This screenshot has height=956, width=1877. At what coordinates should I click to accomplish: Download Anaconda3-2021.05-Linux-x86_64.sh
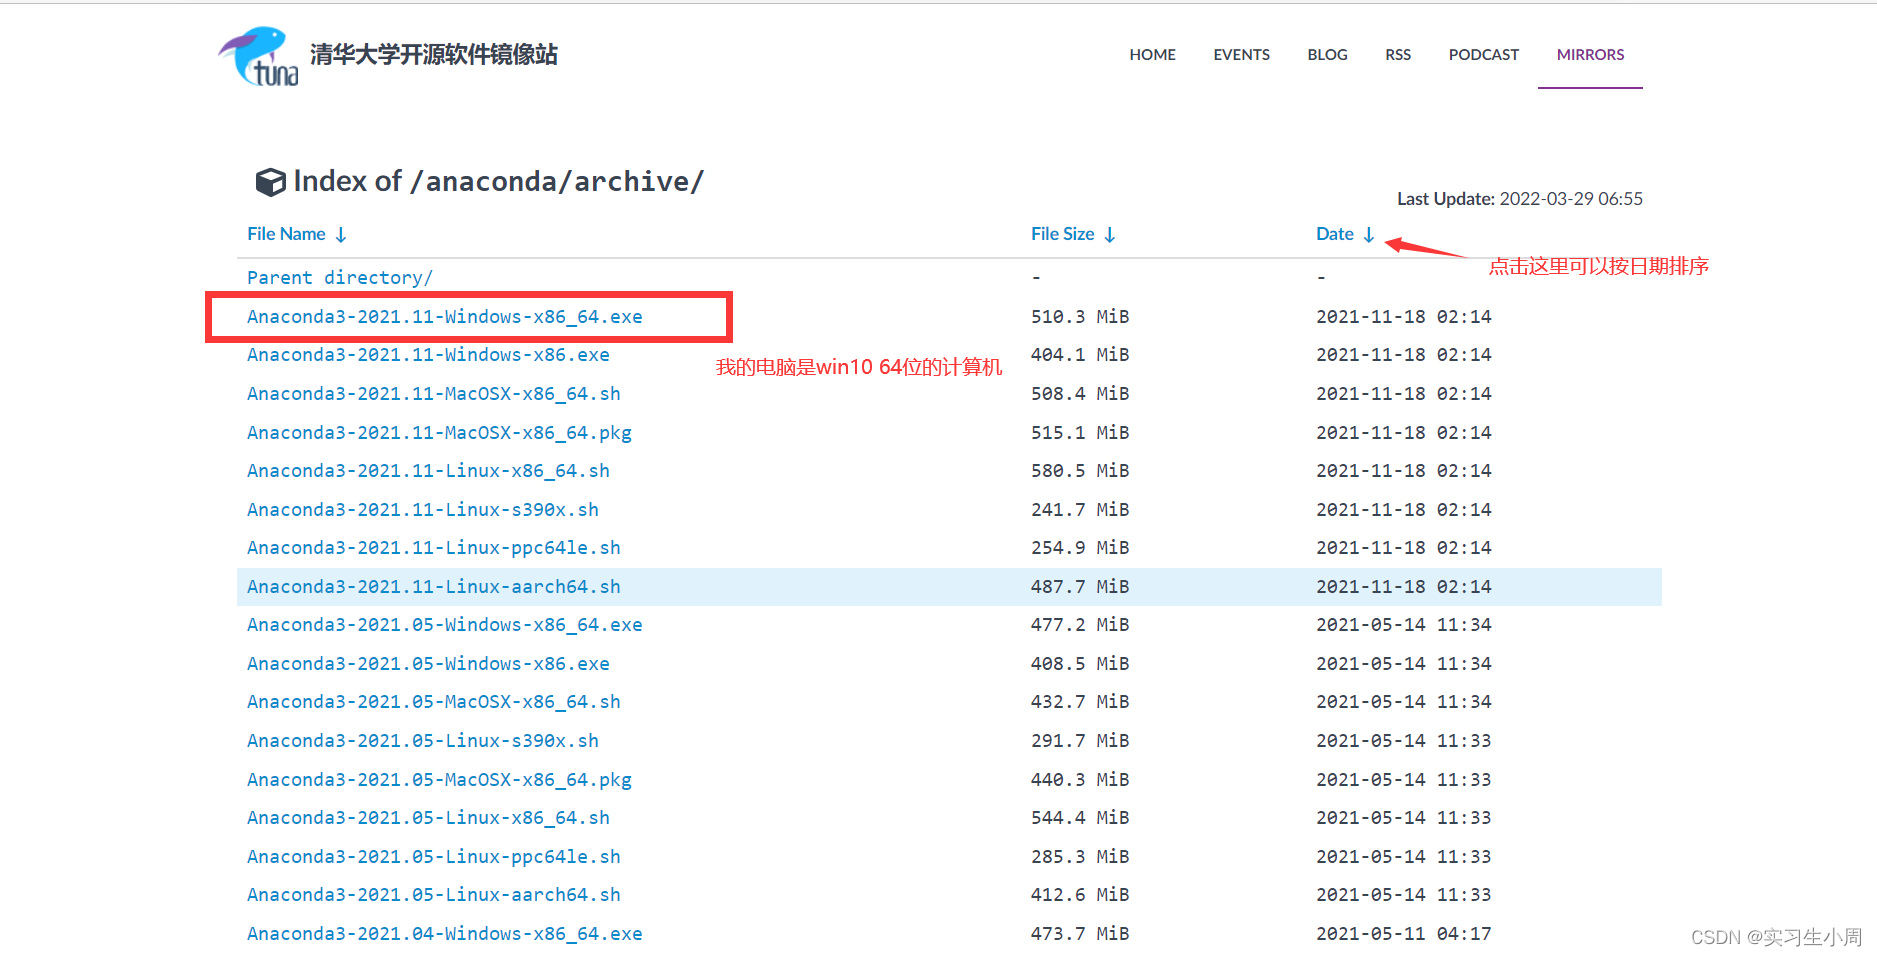click(428, 818)
